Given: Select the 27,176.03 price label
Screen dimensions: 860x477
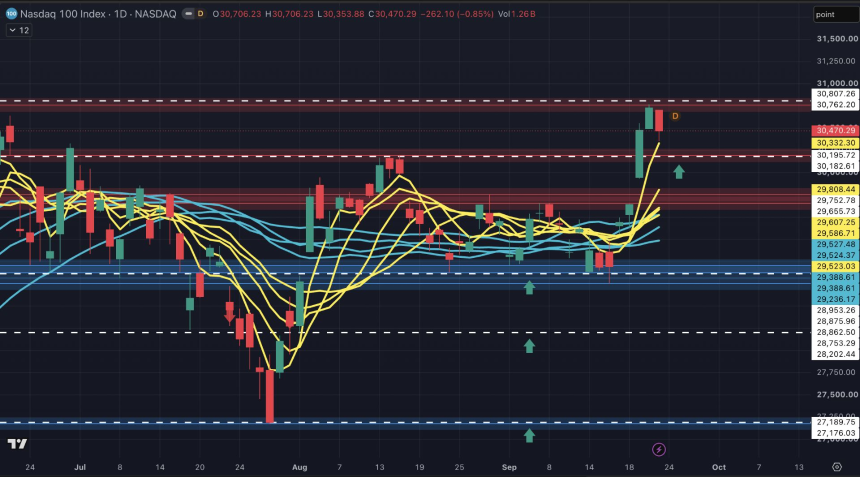Looking at the screenshot, I should (835, 433).
